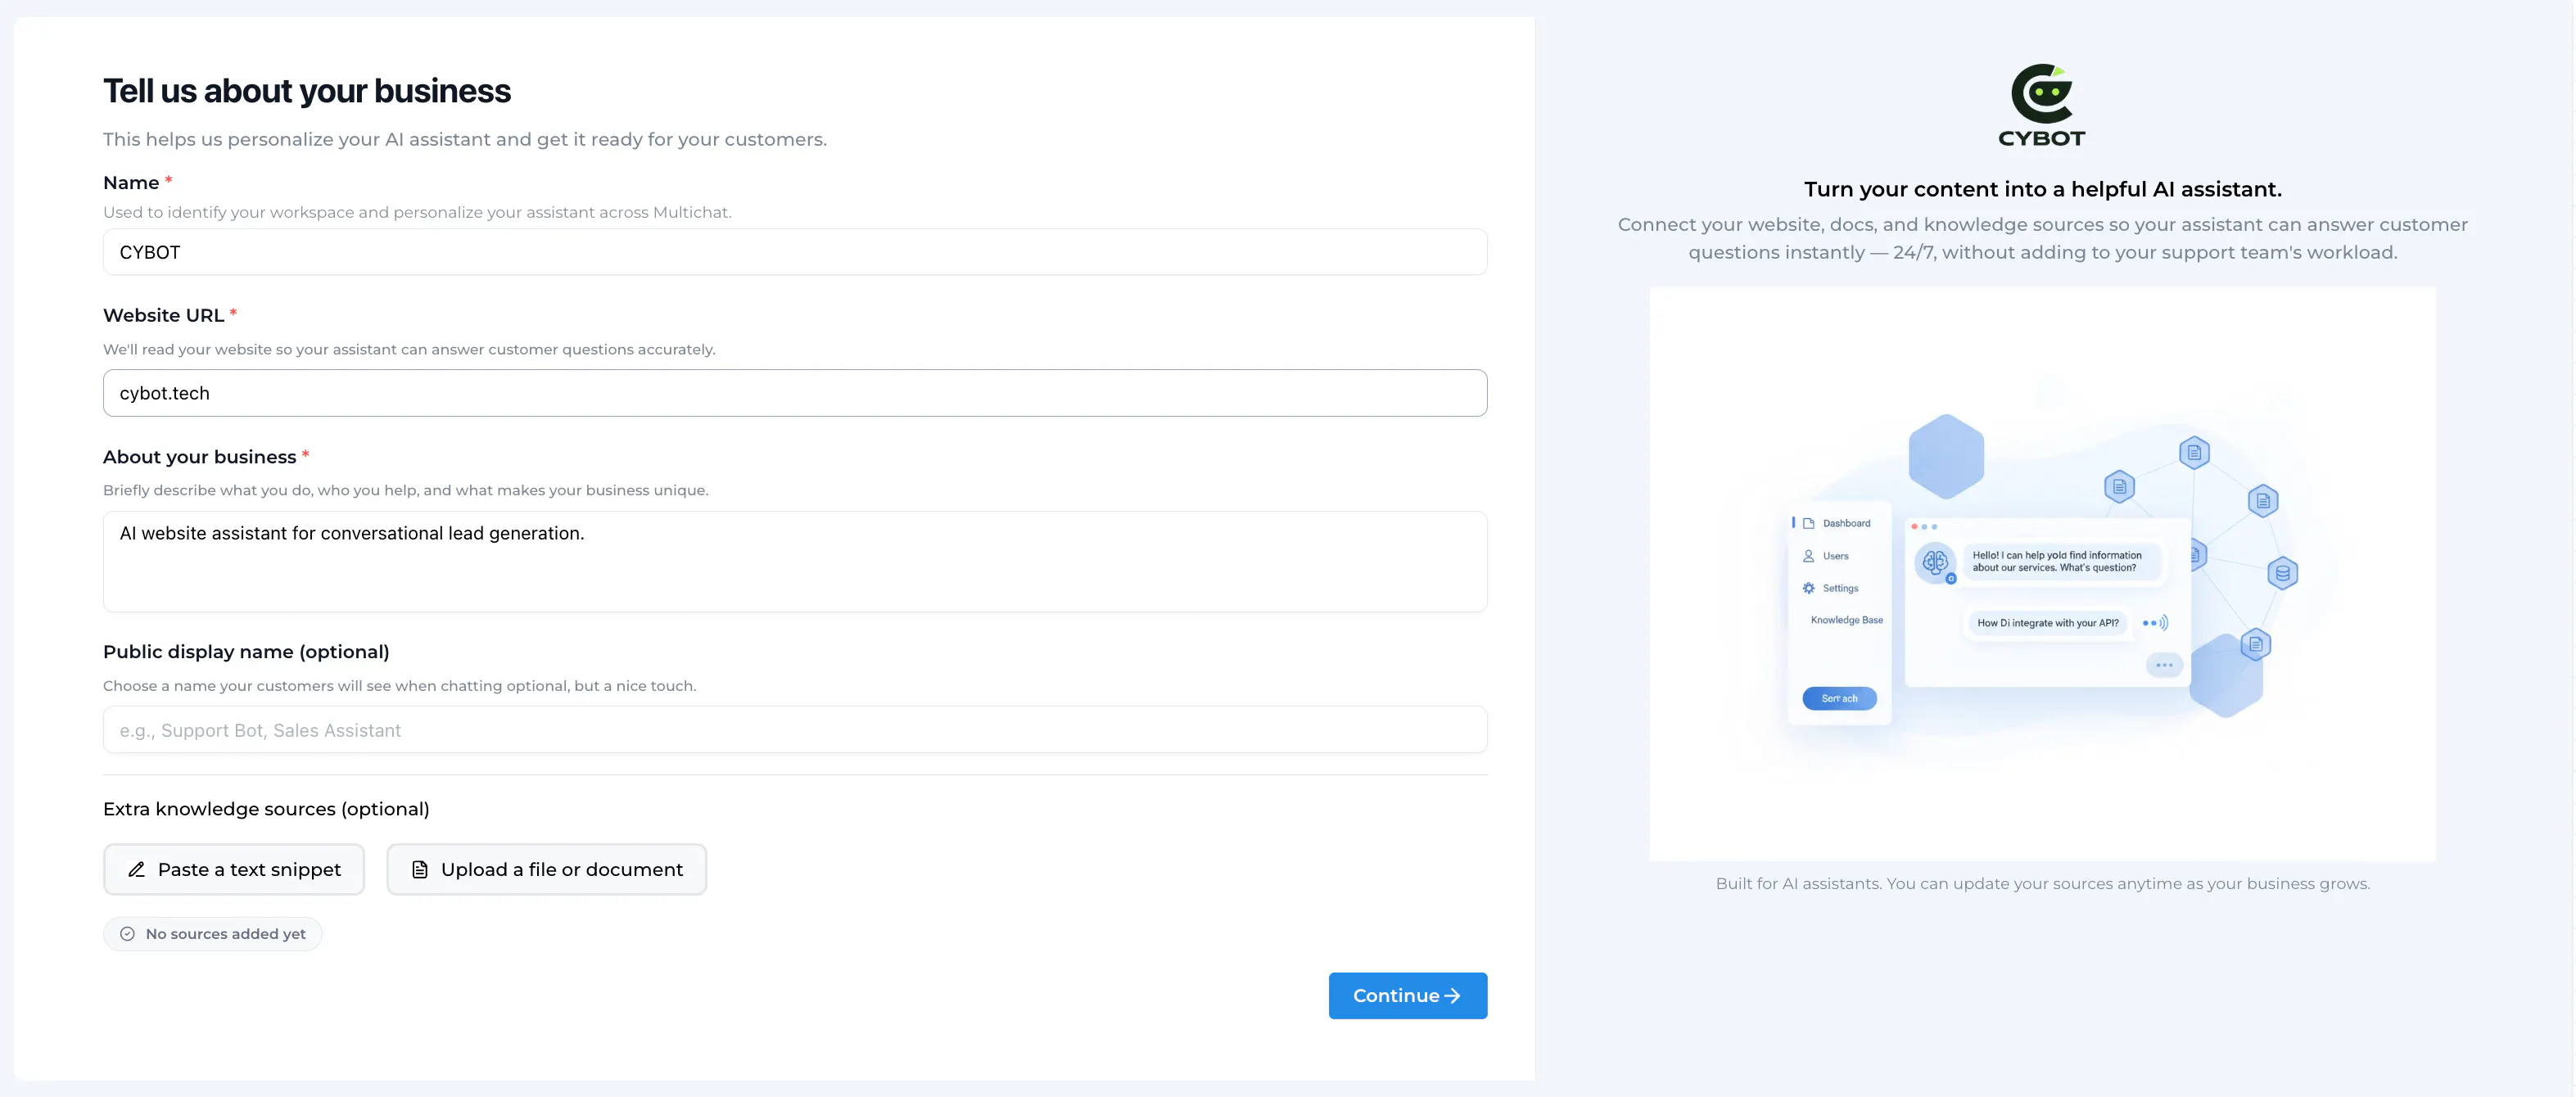2576x1097 pixels.
Task: Click the assistant illustration image
Action: pyautogui.click(x=2042, y=574)
